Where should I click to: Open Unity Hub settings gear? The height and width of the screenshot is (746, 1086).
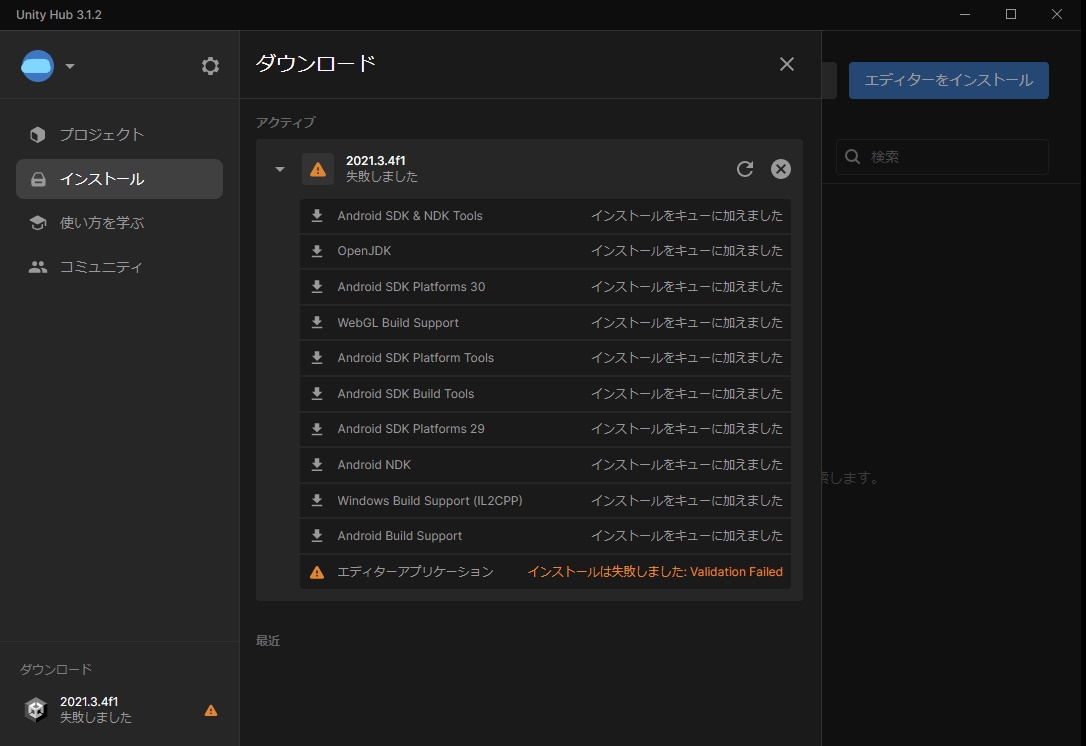click(210, 65)
